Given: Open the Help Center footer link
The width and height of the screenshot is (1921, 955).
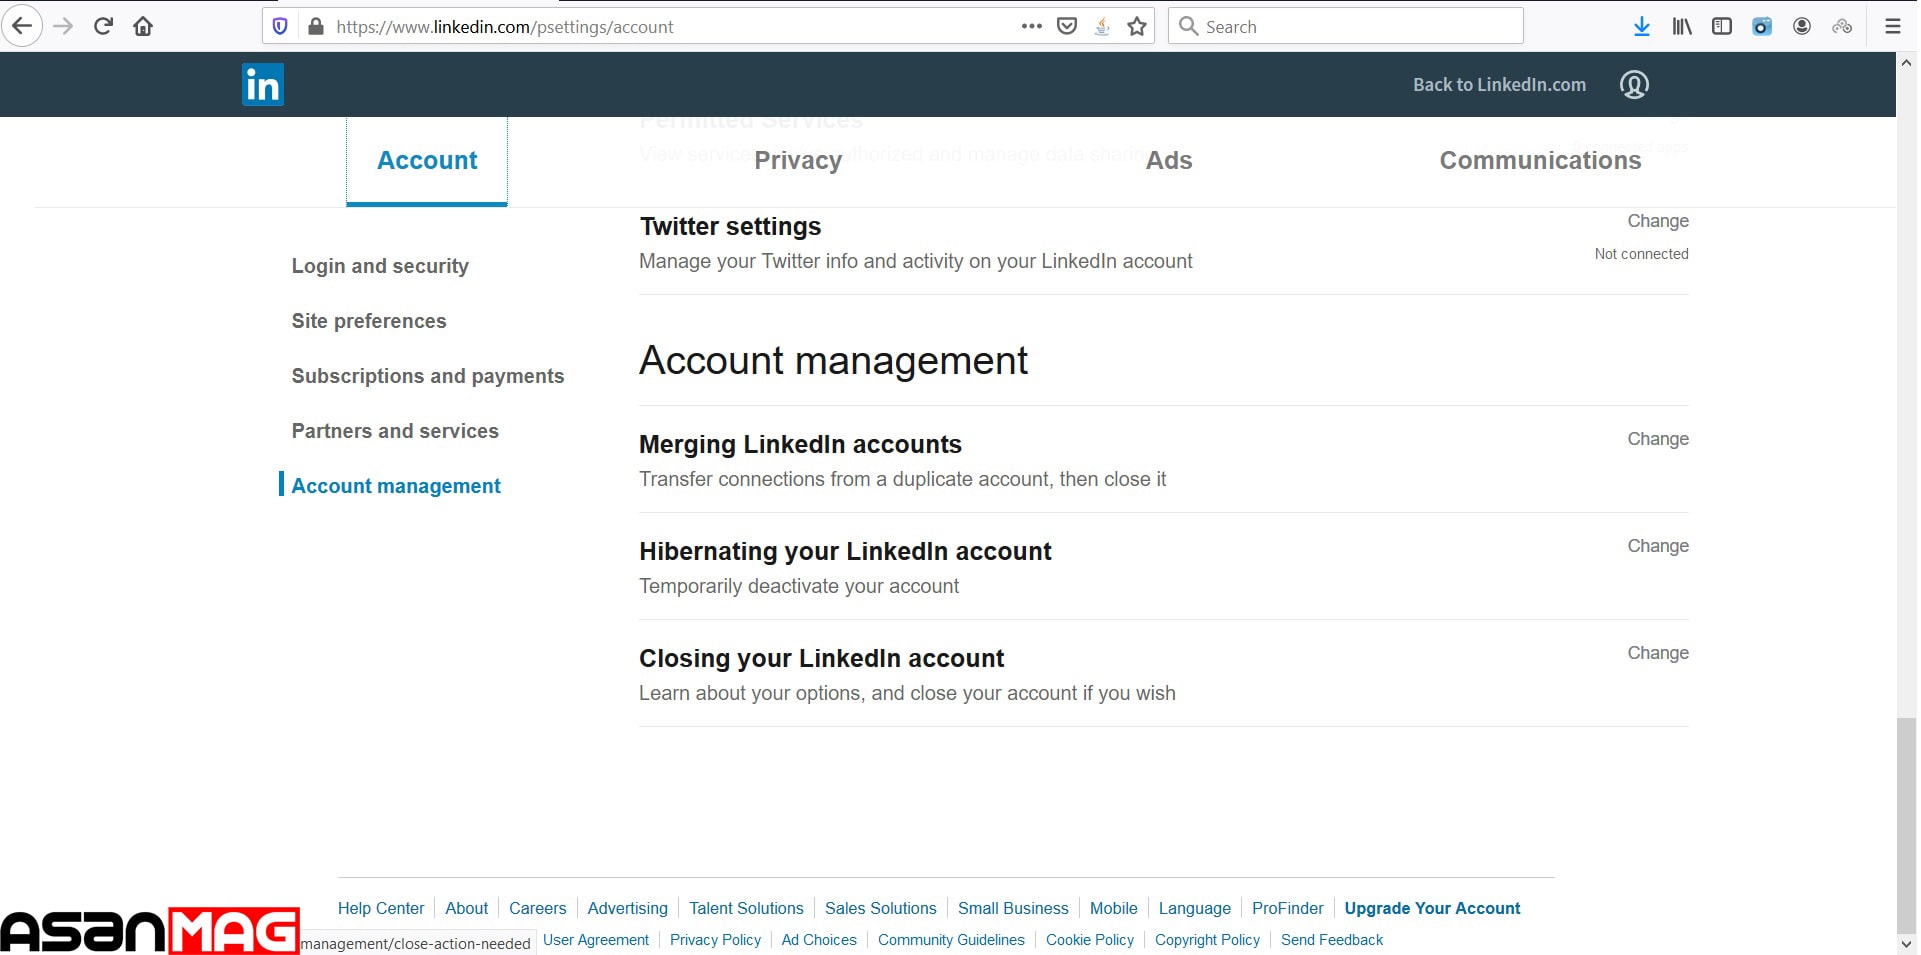Looking at the screenshot, I should click(x=381, y=908).
